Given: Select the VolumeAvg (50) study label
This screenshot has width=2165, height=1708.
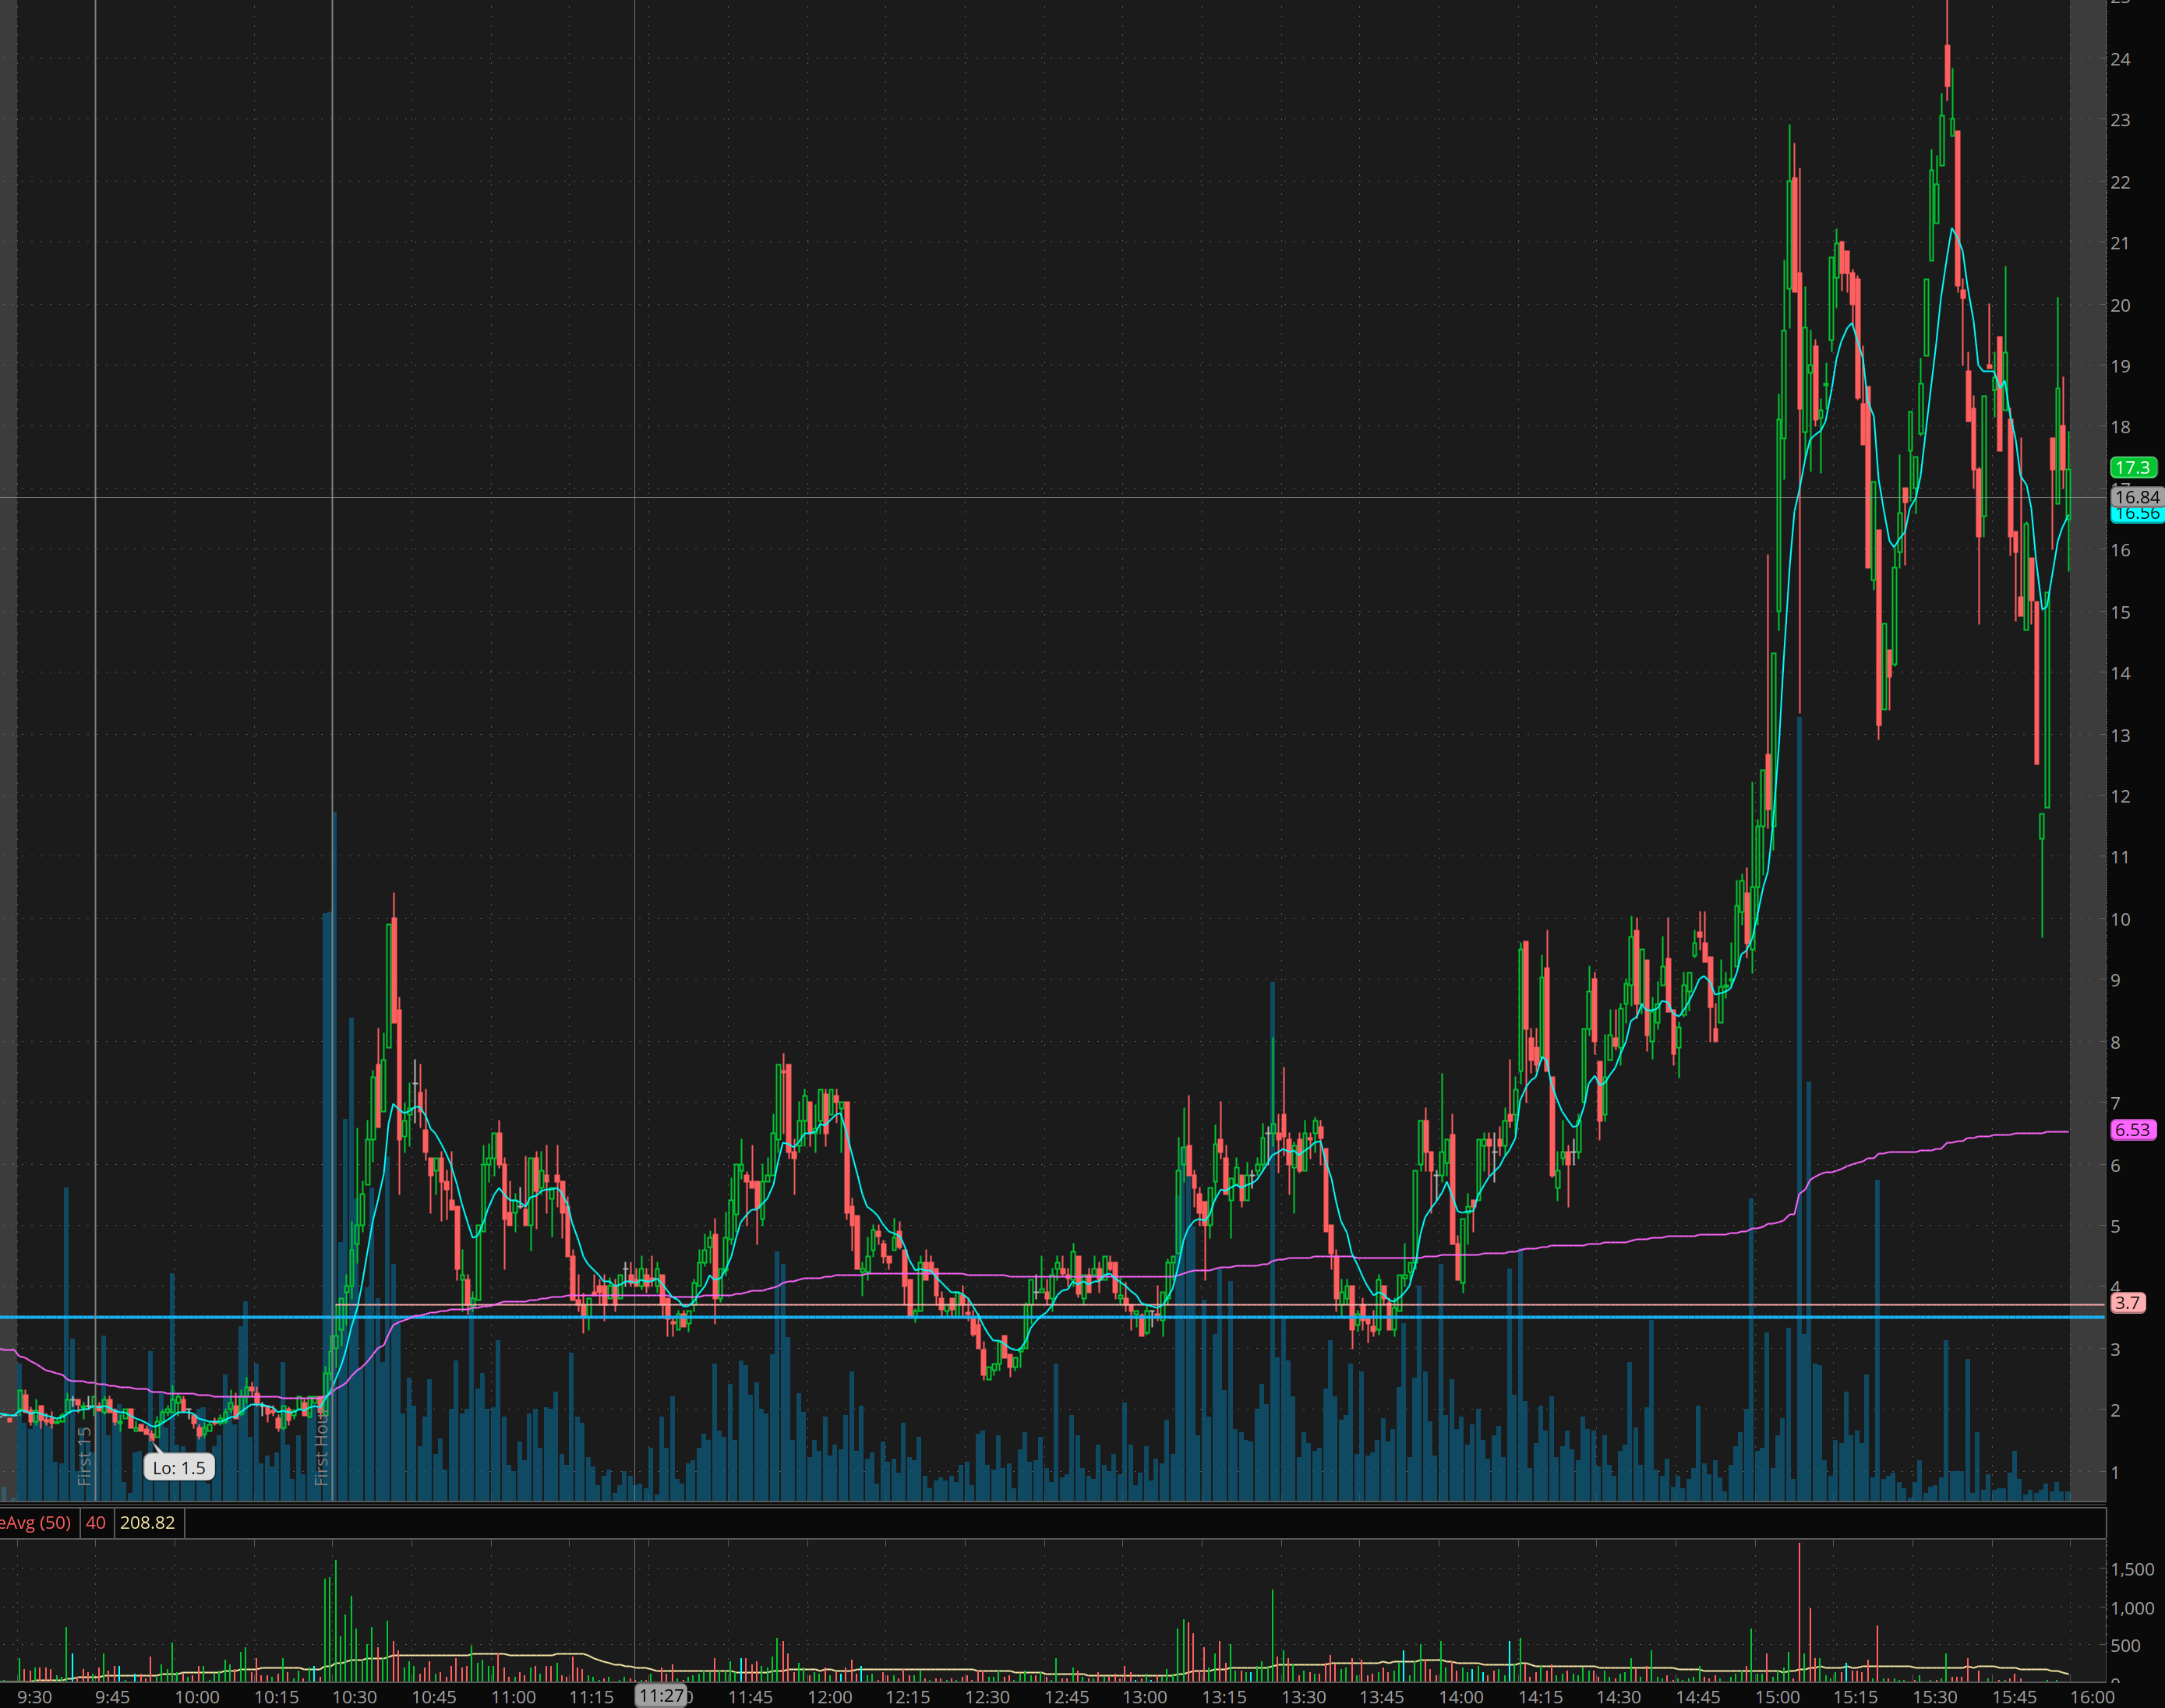Looking at the screenshot, I should coord(36,1523).
